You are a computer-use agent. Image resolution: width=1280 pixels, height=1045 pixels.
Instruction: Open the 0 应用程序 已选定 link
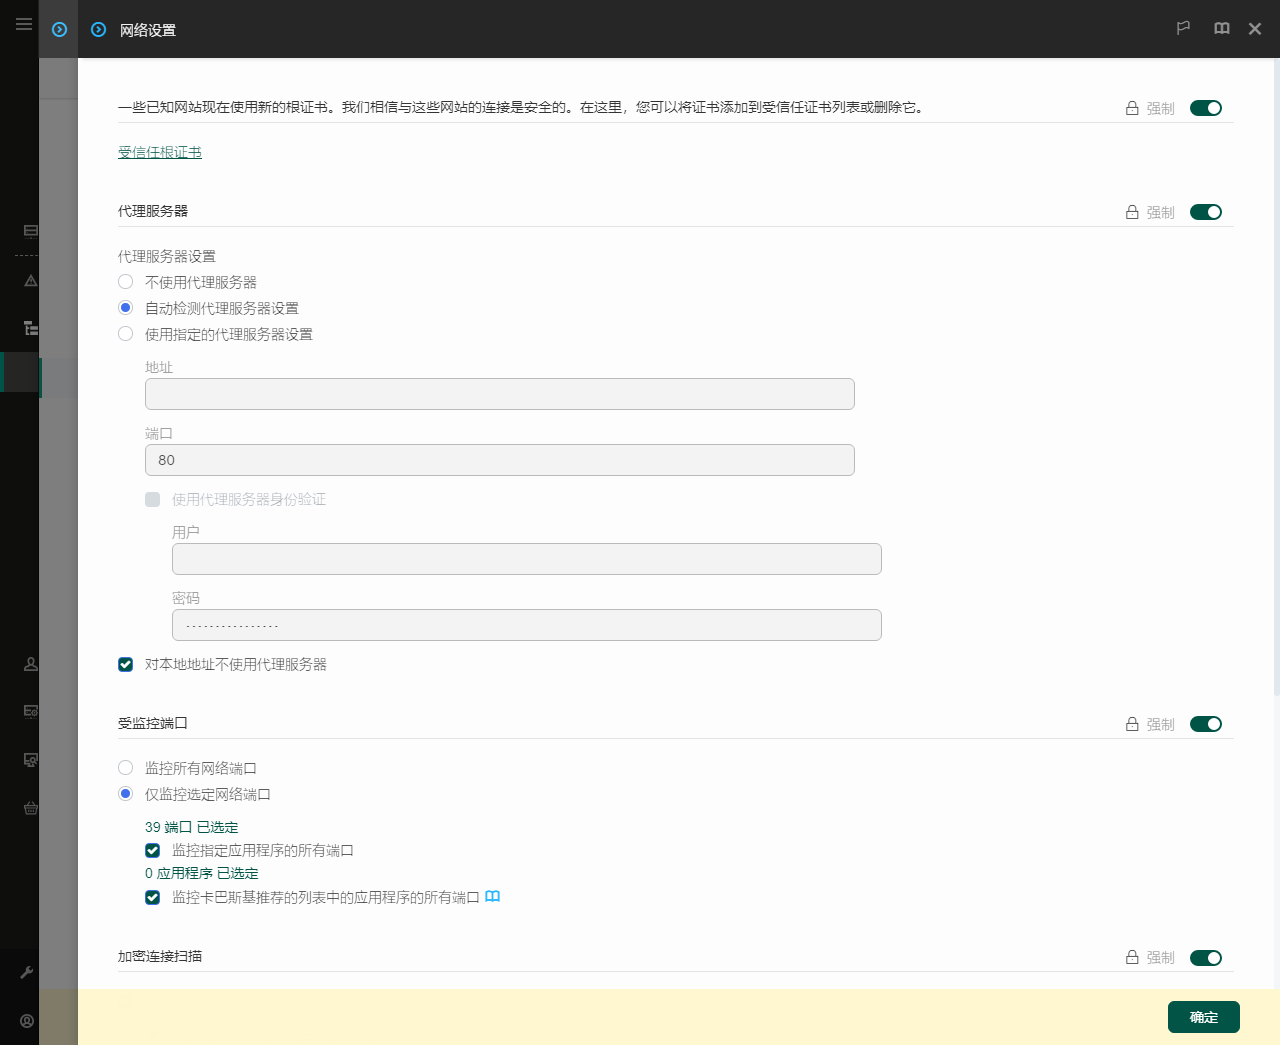(x=202, y=873)
